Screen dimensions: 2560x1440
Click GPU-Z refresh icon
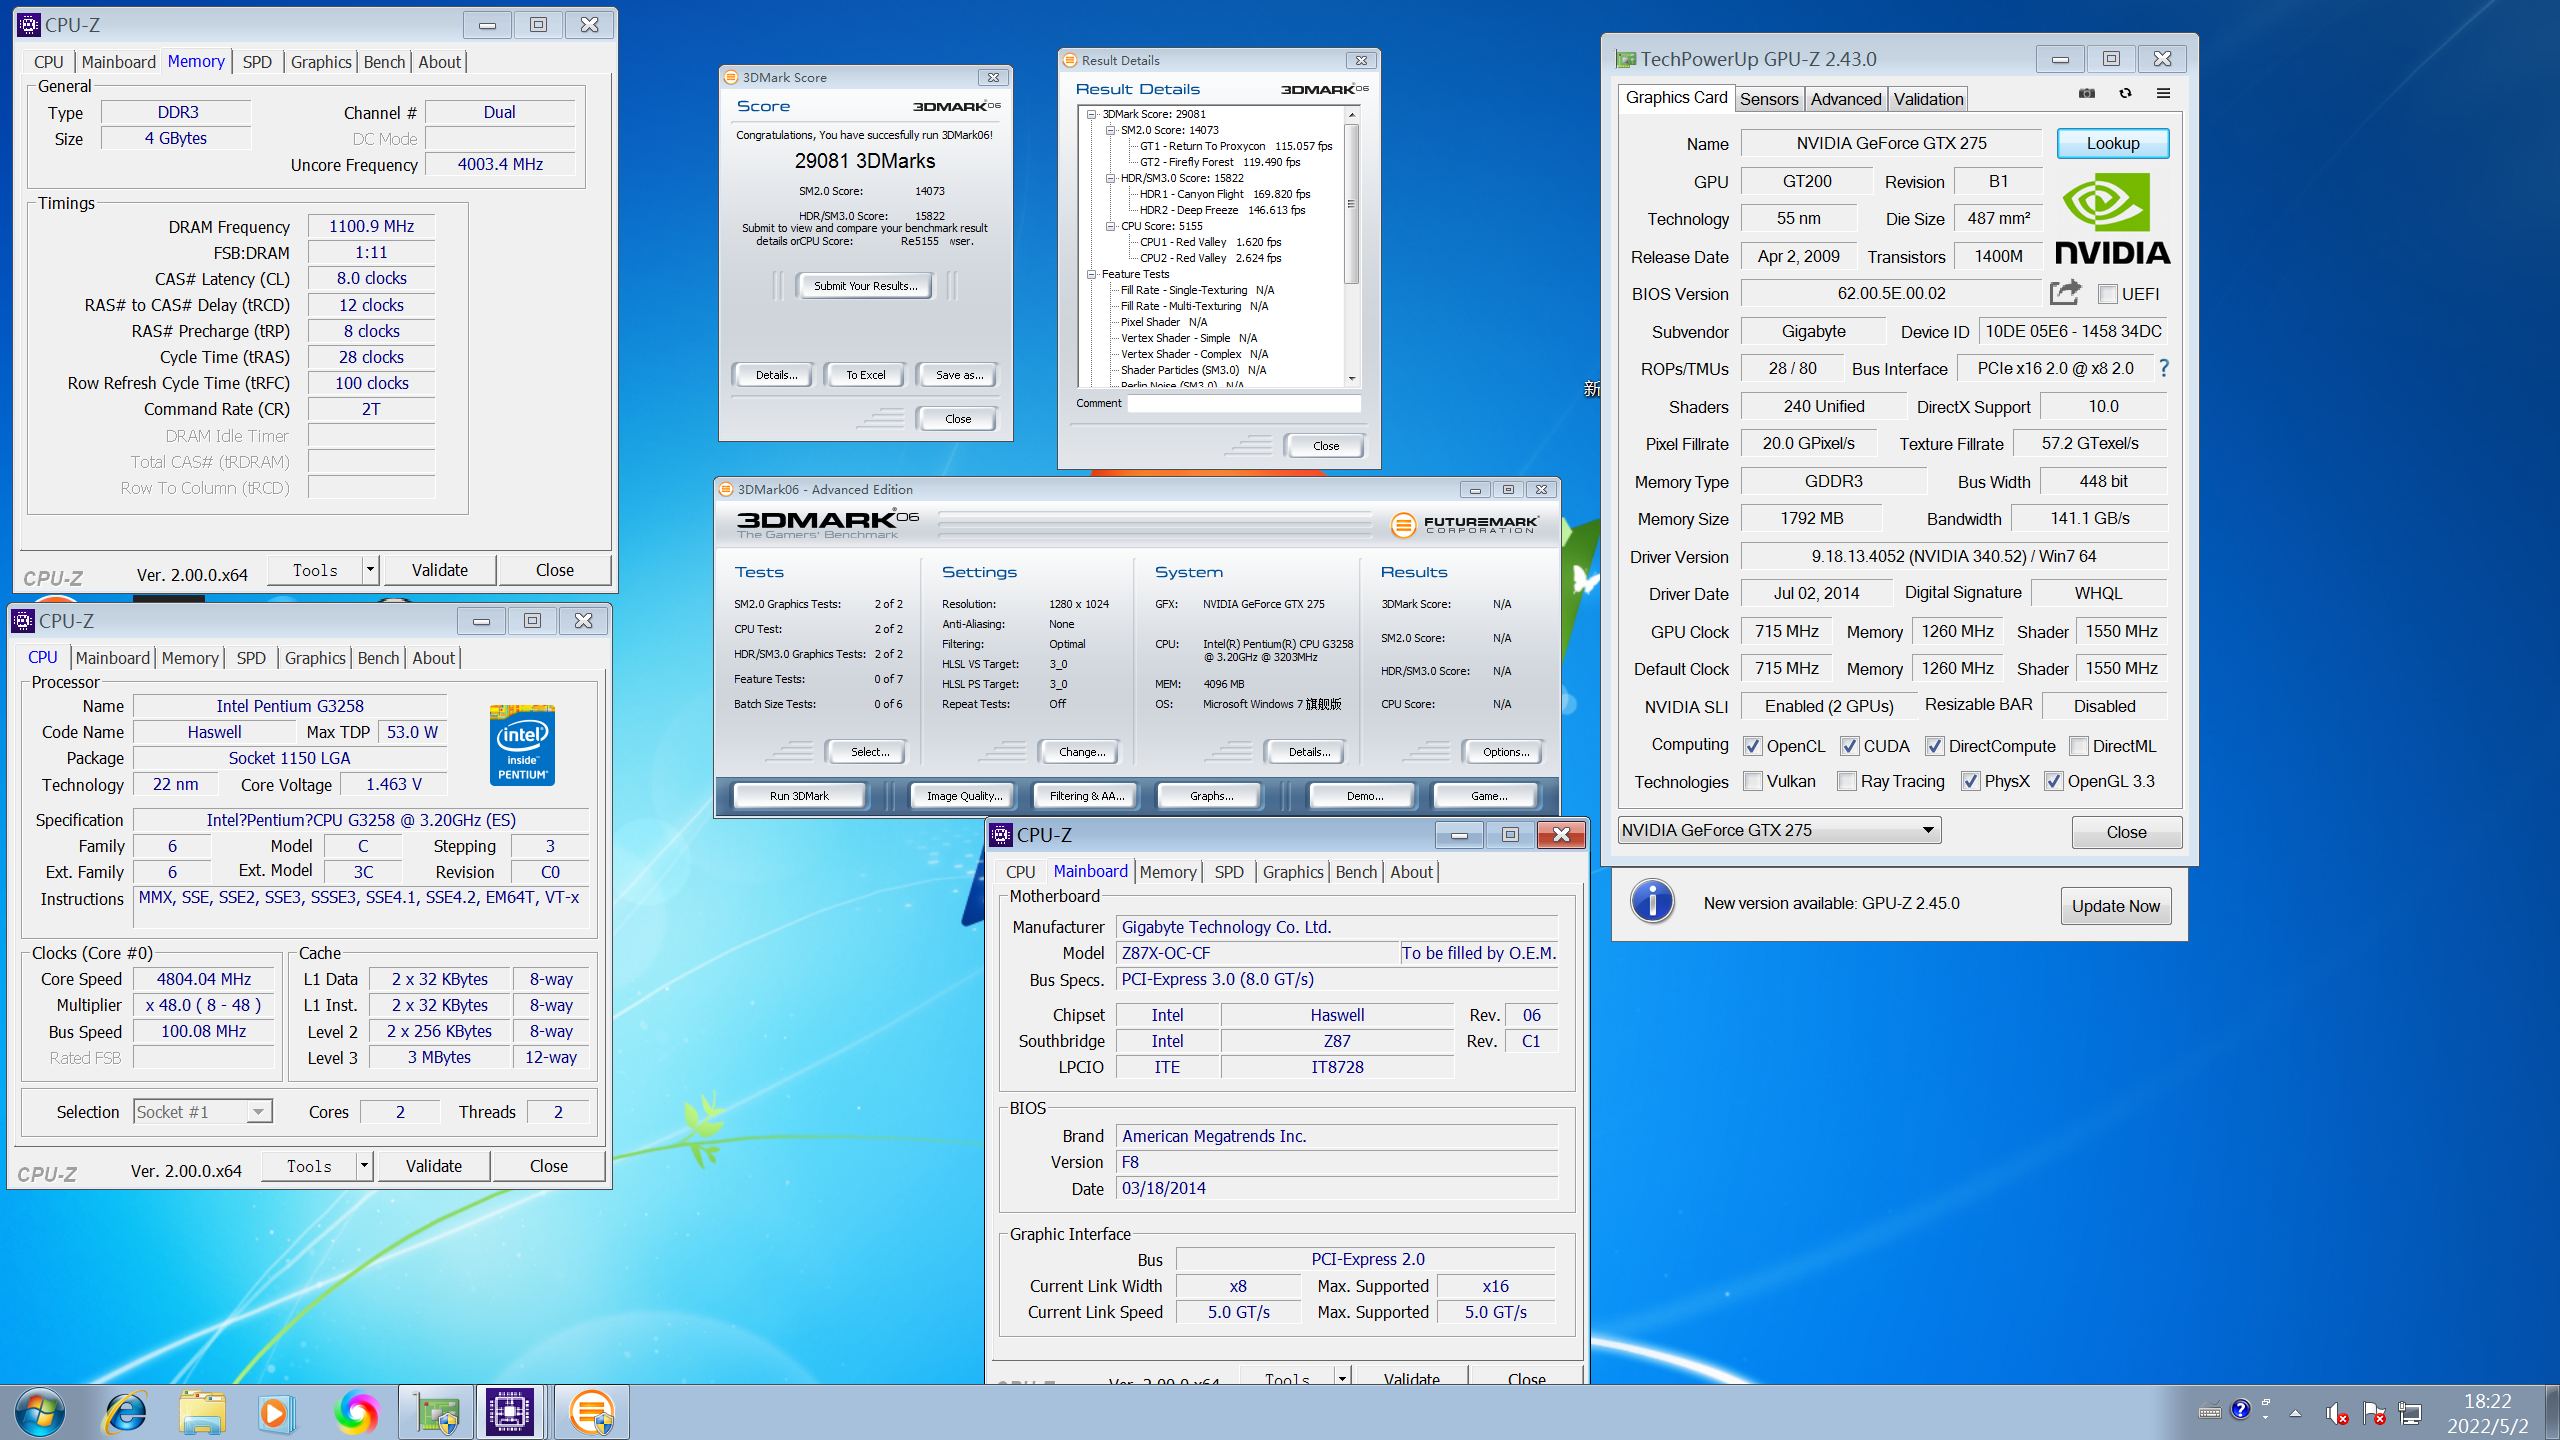2125,93
